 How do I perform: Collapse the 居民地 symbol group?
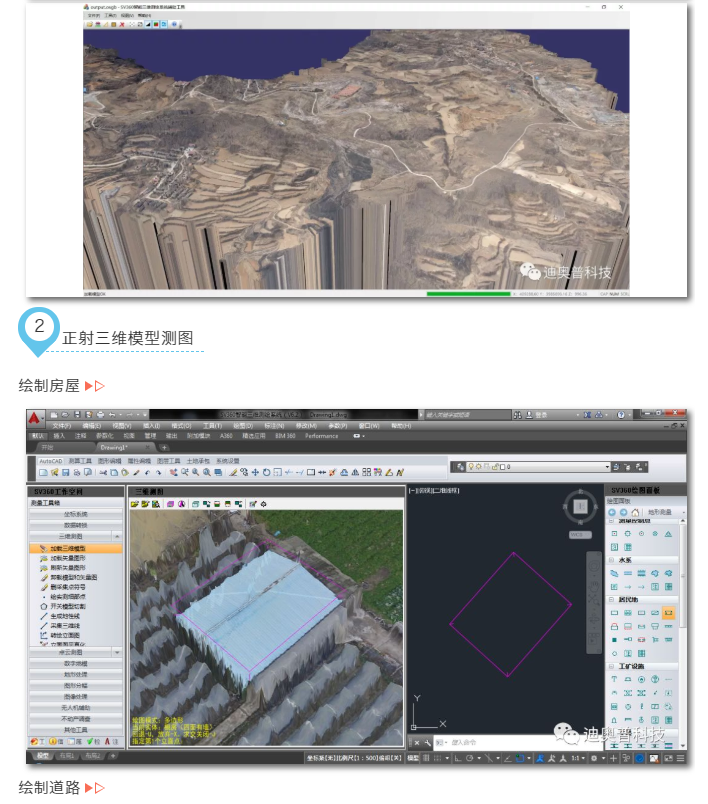pyautogui.click(x=611, y=599)
